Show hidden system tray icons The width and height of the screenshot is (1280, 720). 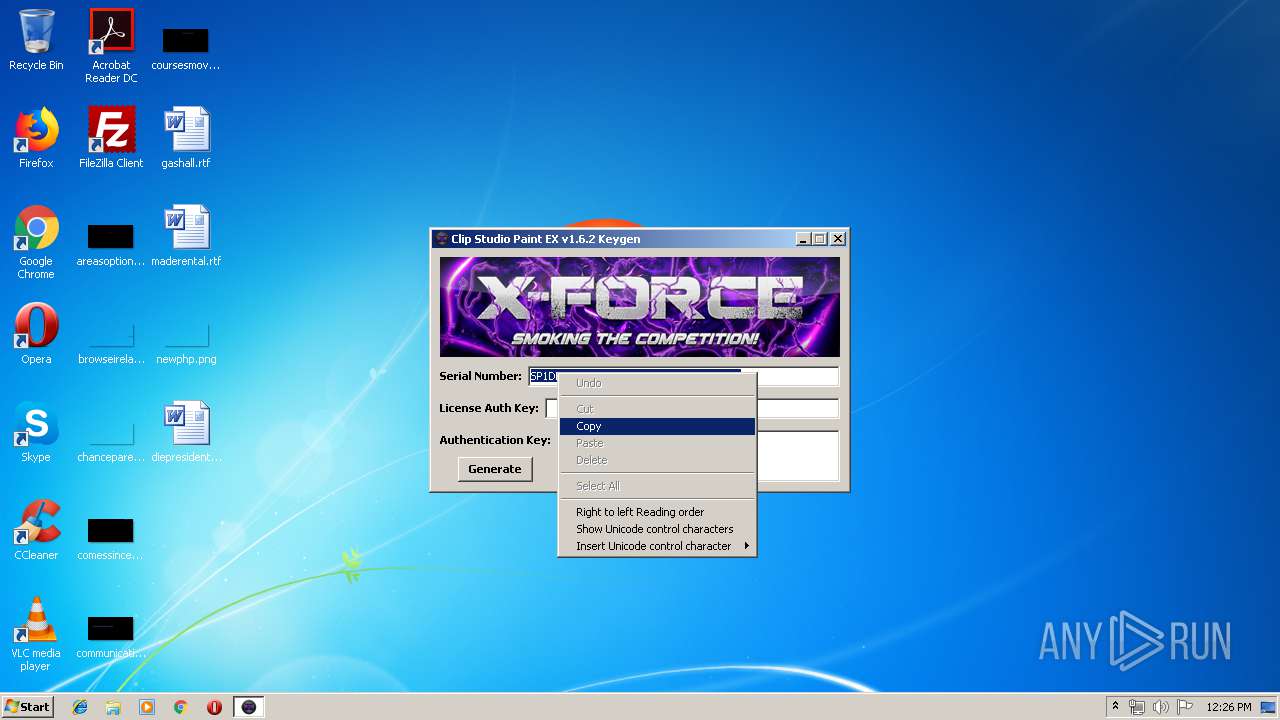(1115, 707)
